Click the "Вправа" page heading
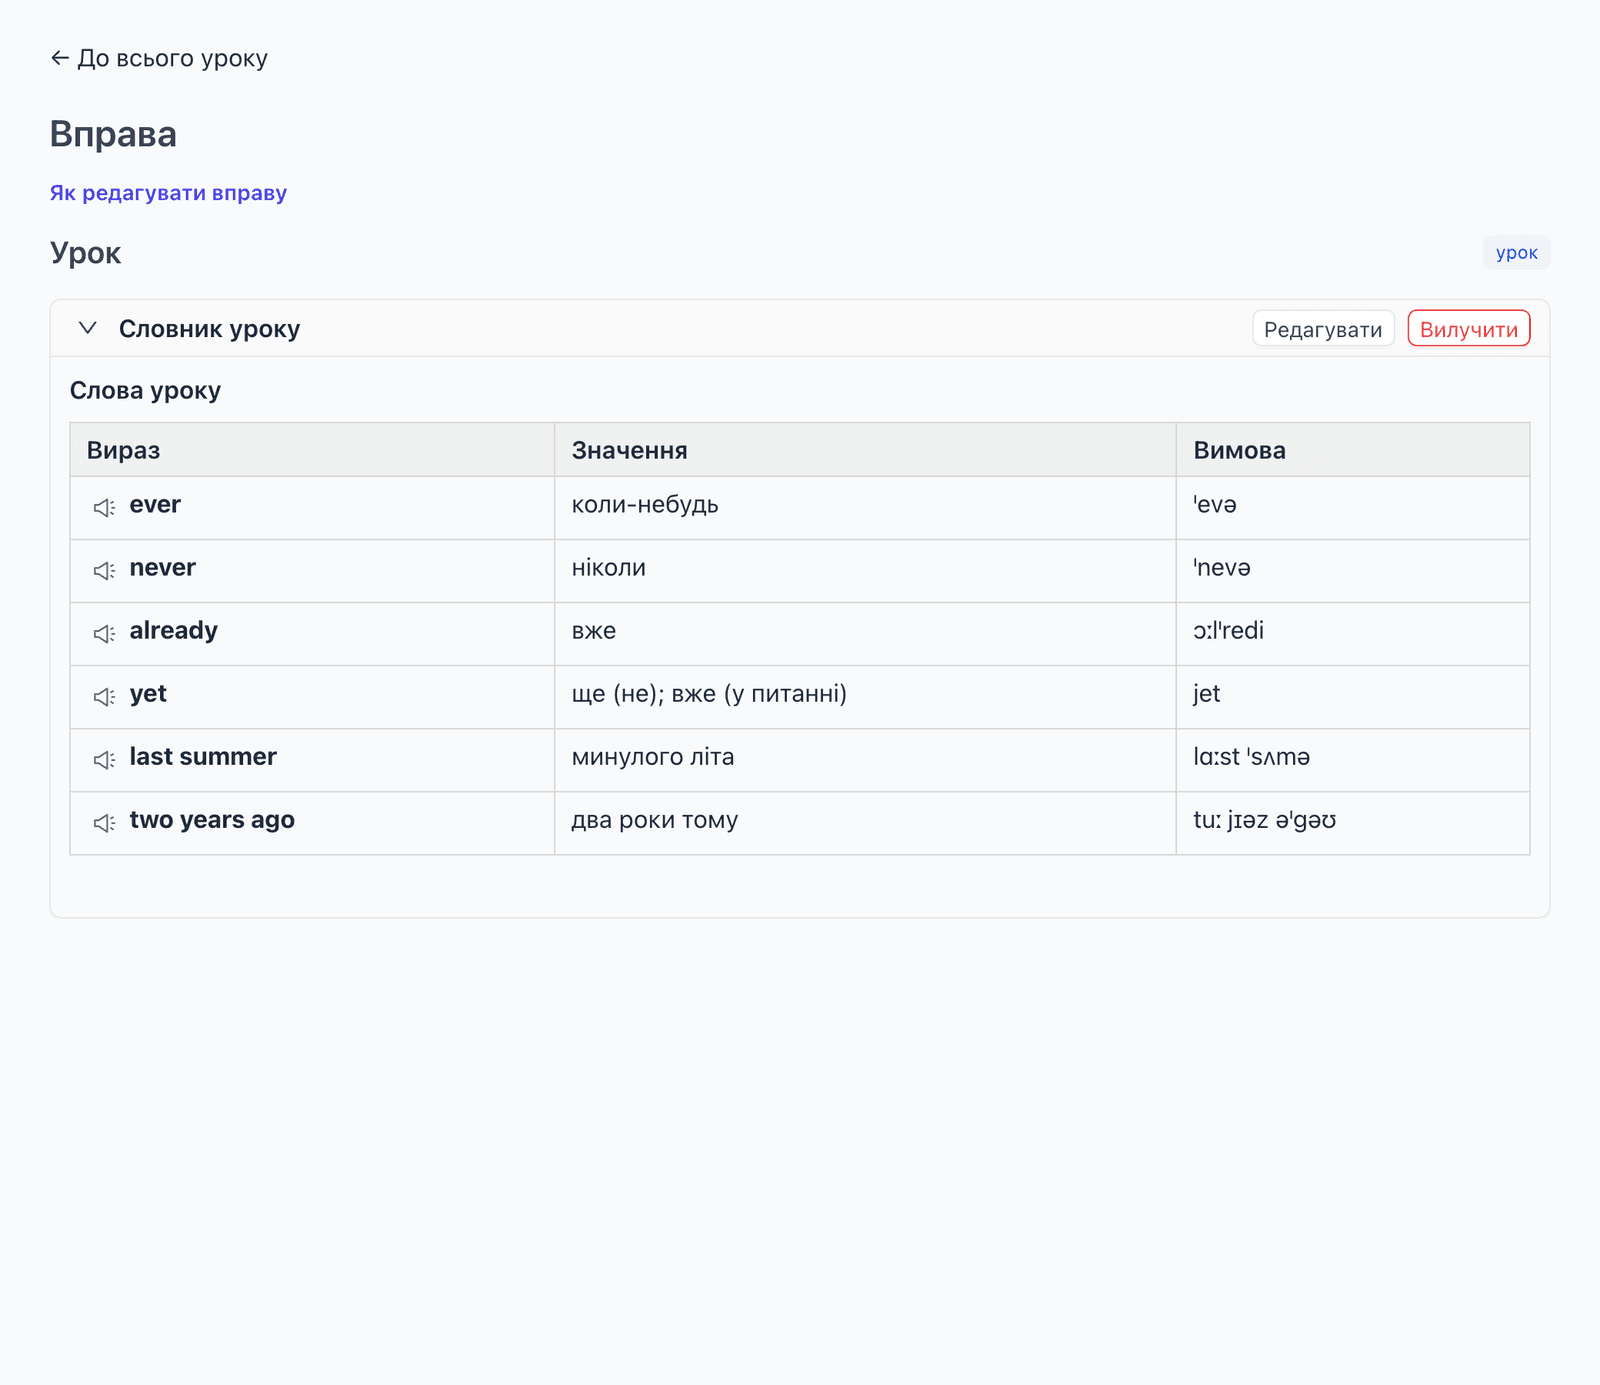 [x=113, y=134]
